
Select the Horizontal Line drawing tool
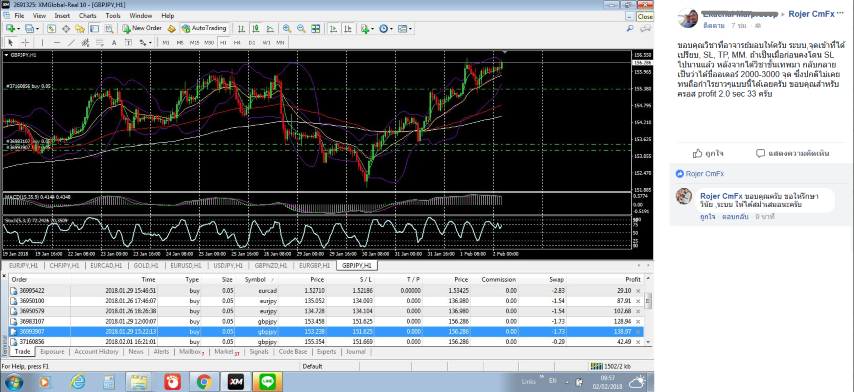point(57,42)
